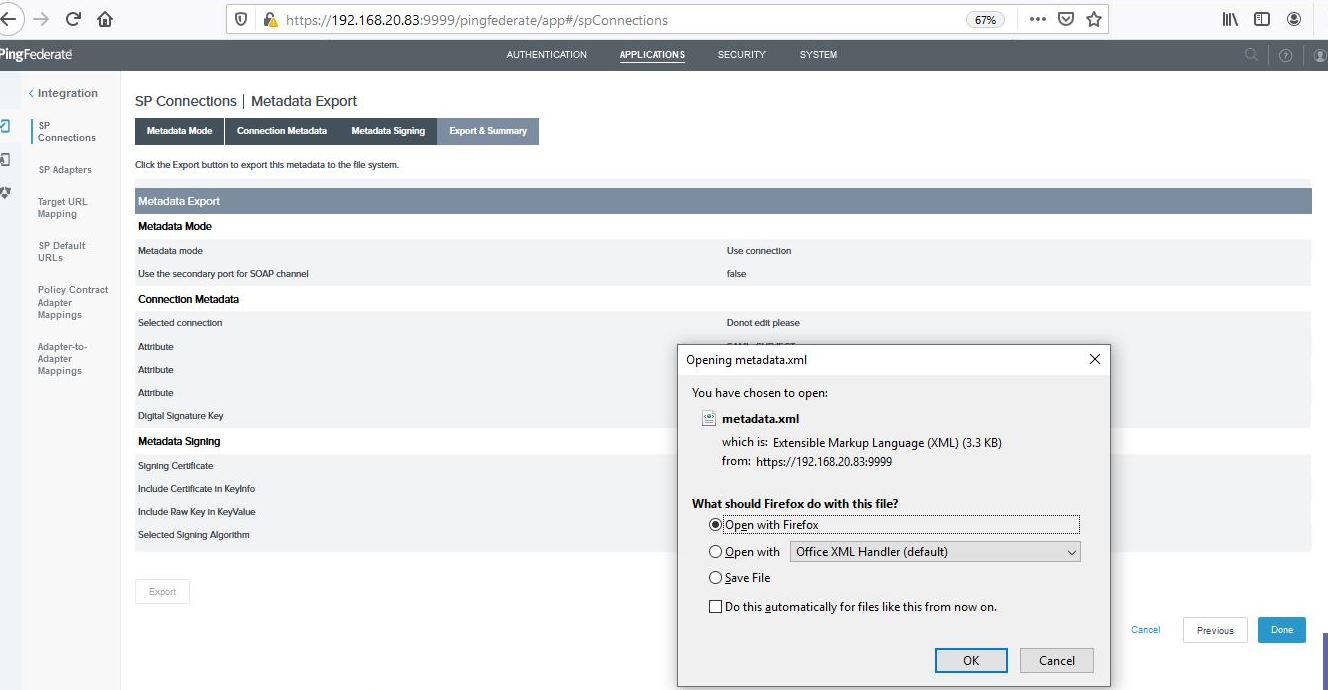The image size is (1328, 690).
Task: Click the second left rail icon
Action: point(5,159)
